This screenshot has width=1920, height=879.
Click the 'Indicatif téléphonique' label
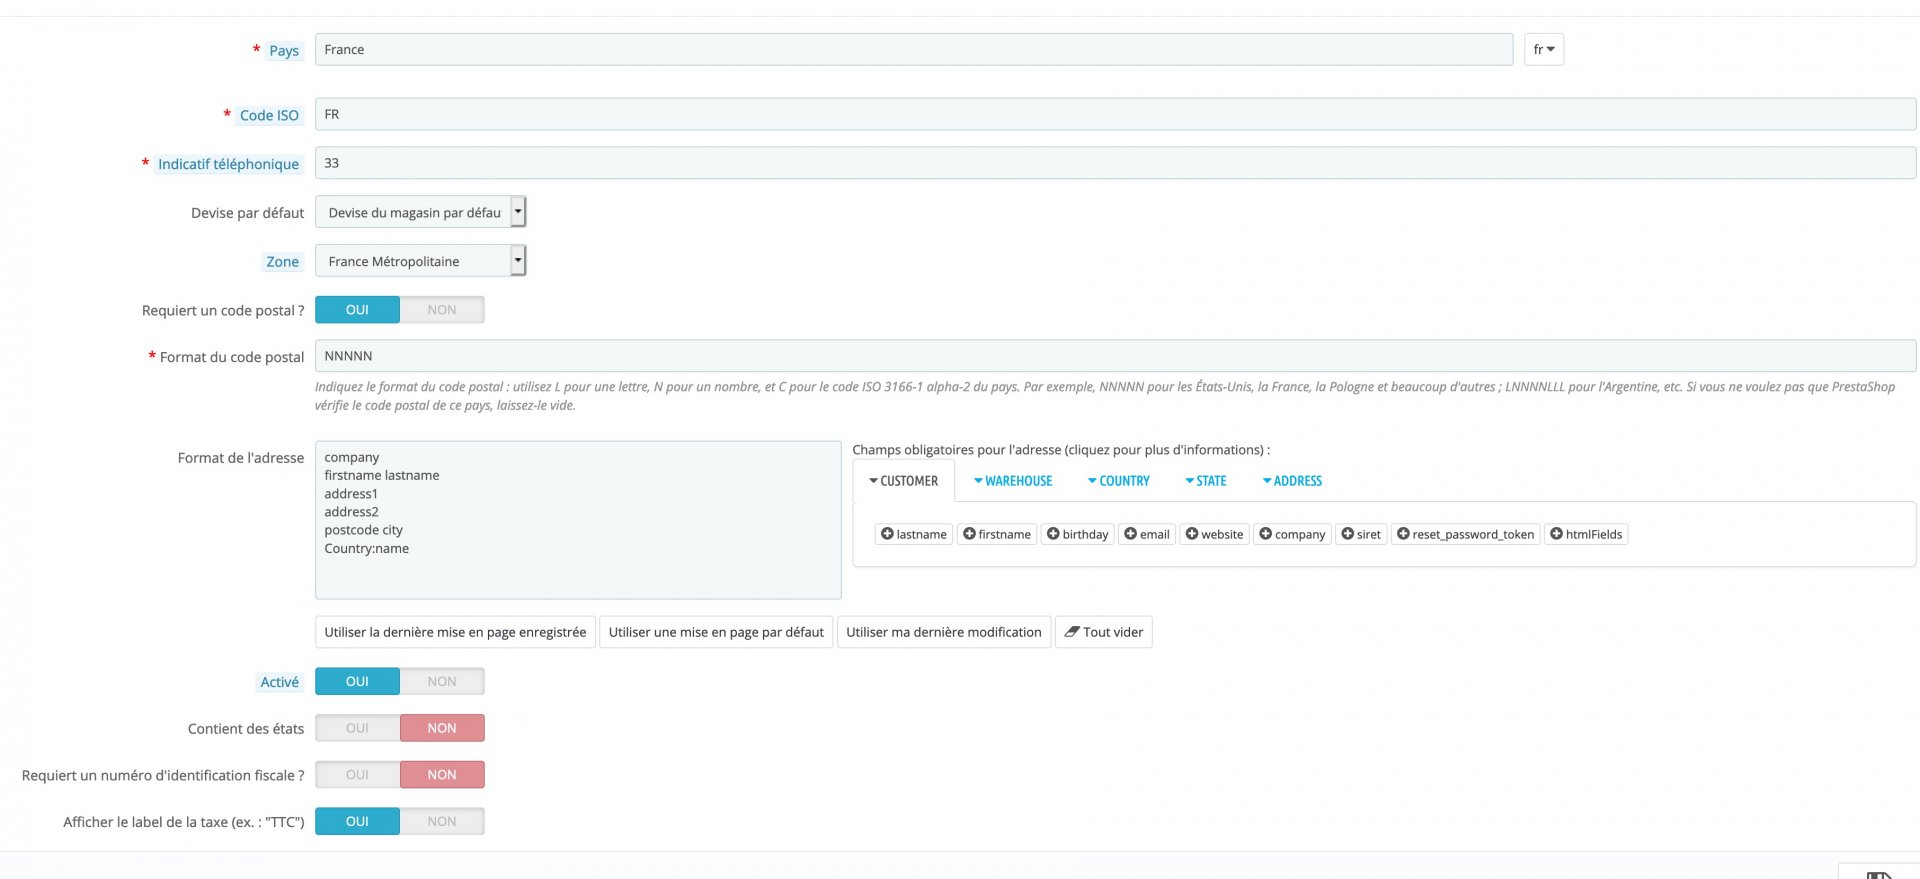(228, 164)
